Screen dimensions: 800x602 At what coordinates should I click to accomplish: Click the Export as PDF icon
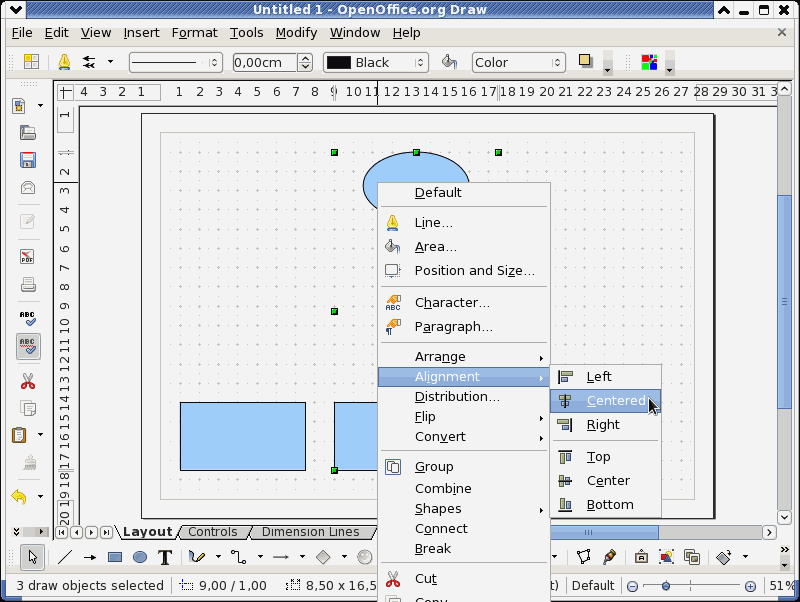pos(28,256)
